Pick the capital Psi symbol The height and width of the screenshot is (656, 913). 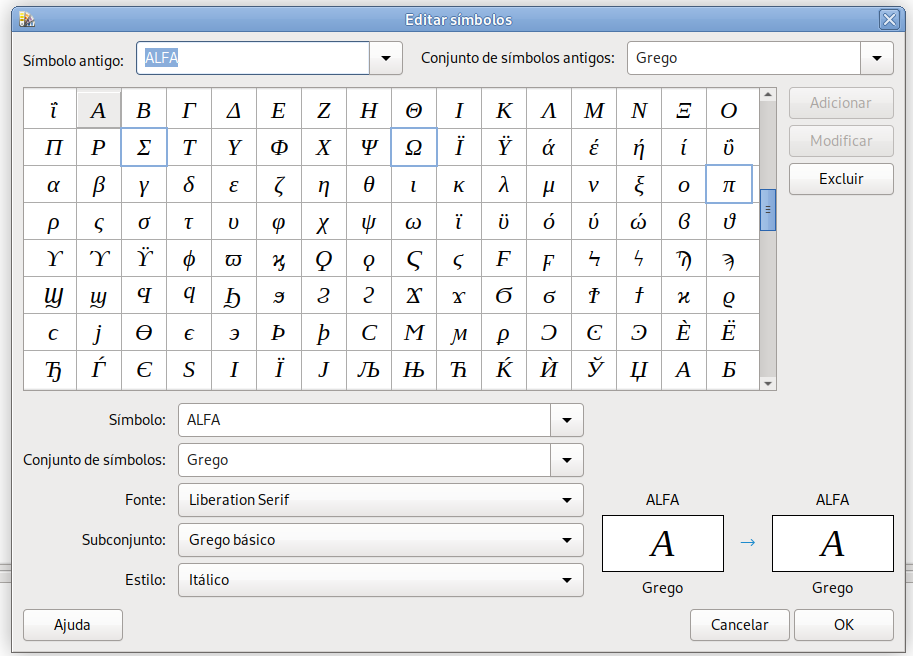[x=369, y=147]
